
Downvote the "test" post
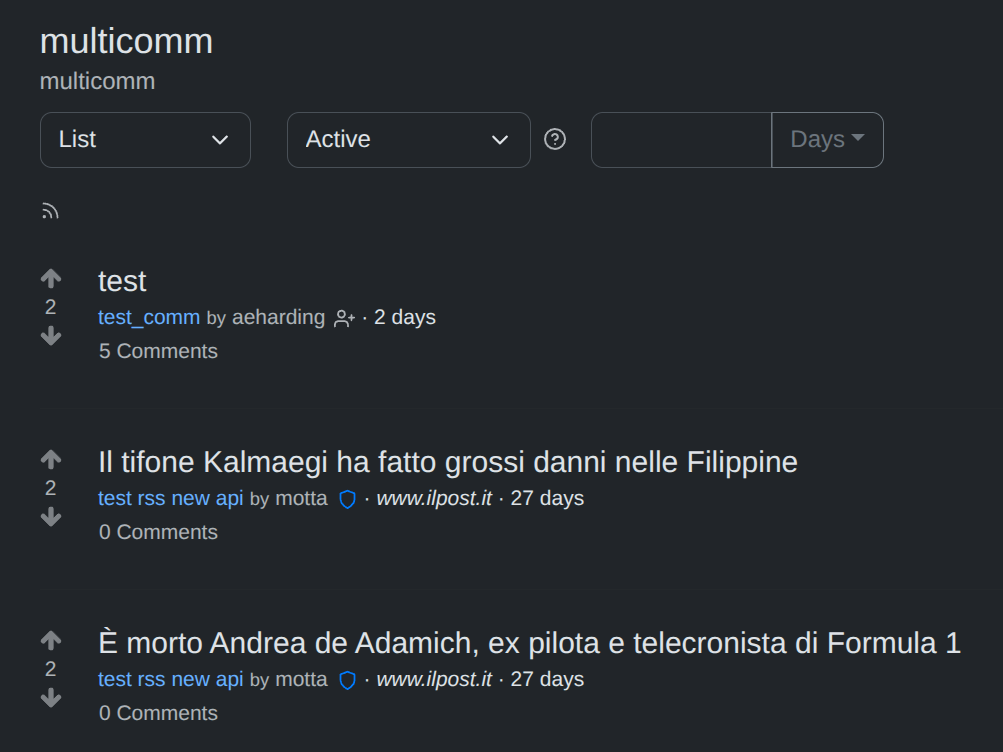tap(51, 336)
